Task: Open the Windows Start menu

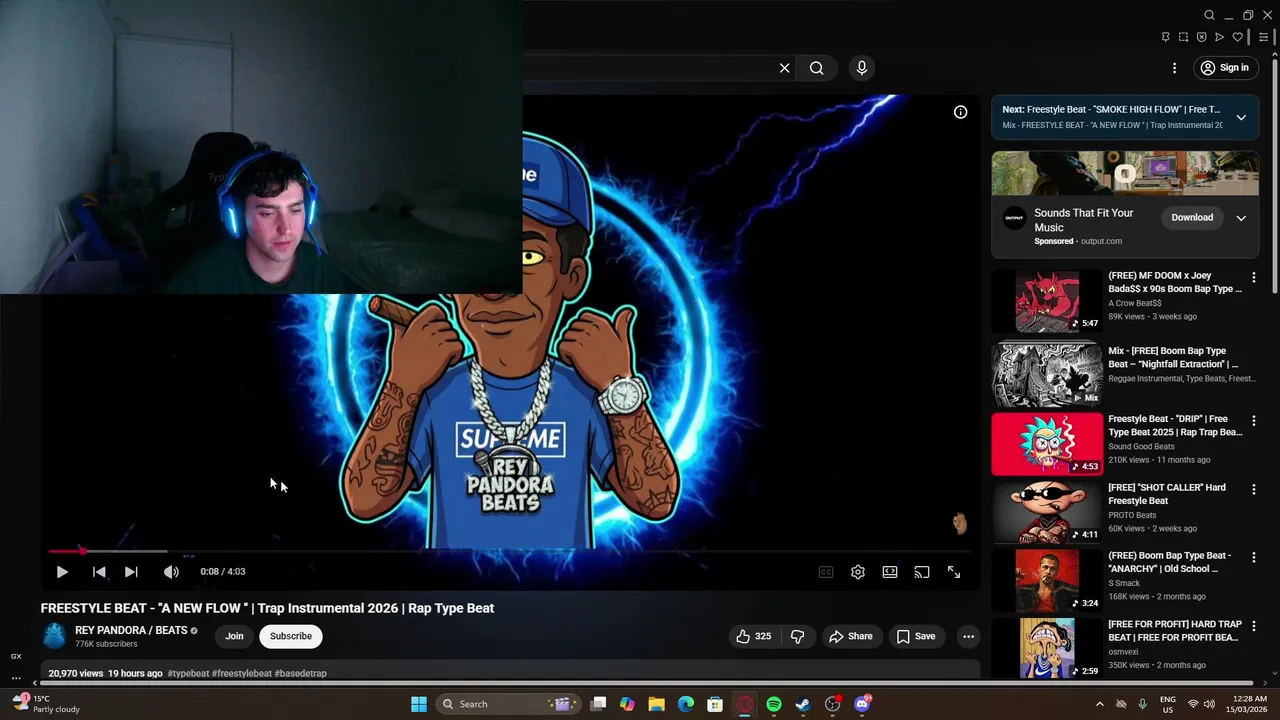Action: [419, 704]
